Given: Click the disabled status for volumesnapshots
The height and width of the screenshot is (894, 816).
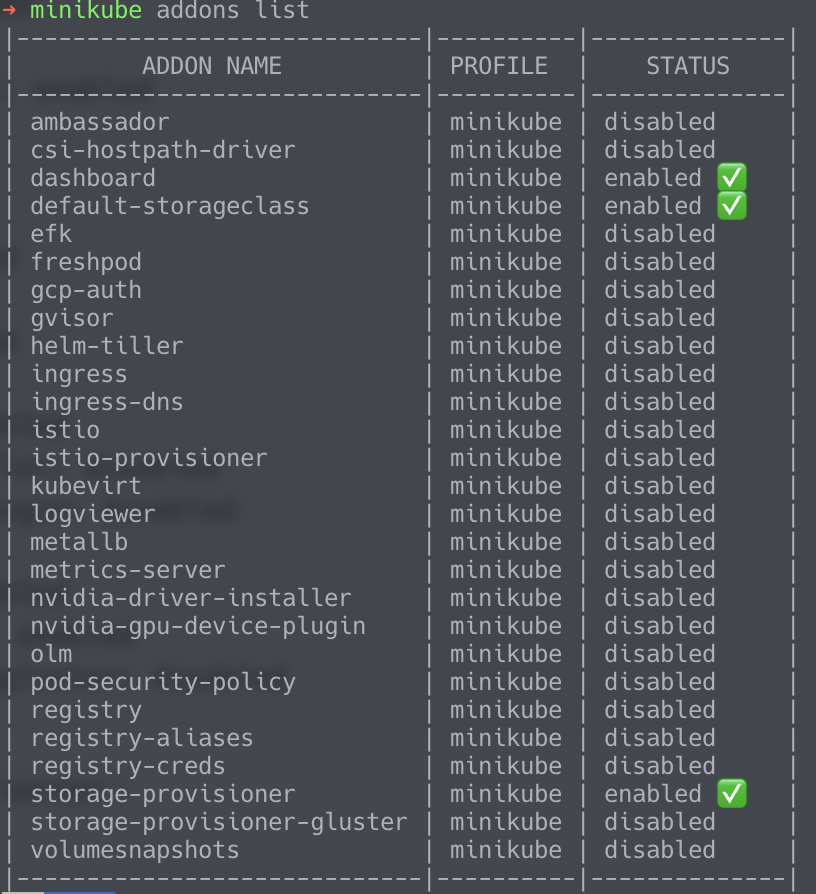Looking at the screenshot, I should tap(660, 850).
